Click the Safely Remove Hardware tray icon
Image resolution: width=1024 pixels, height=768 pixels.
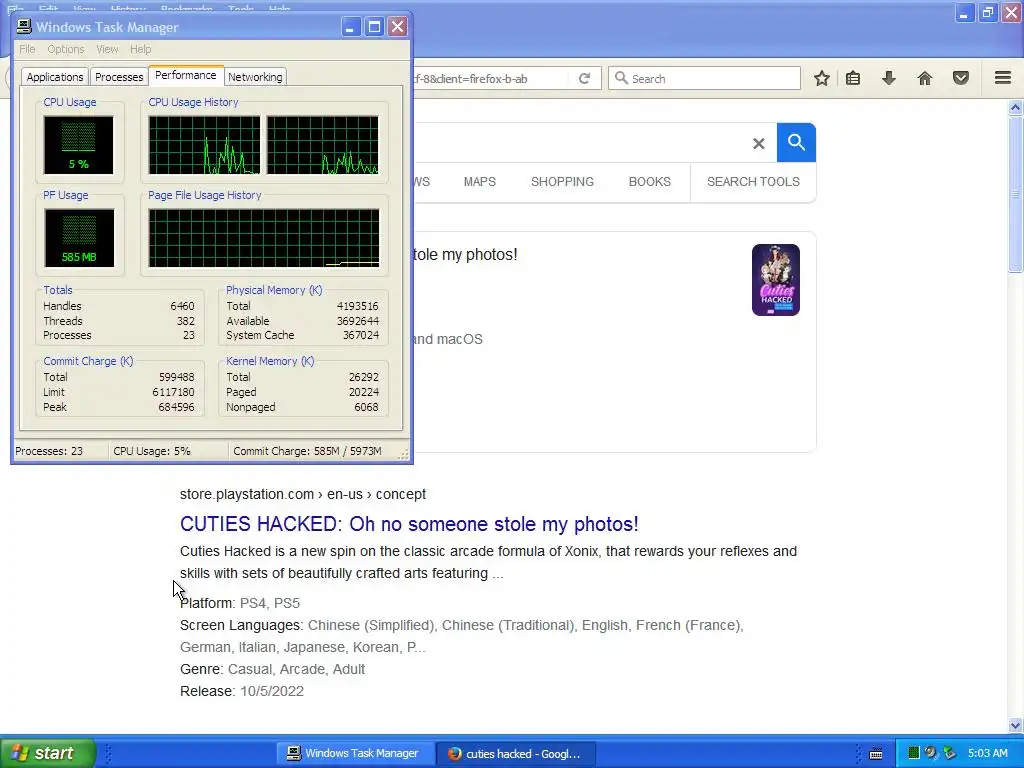[x=950, y=754]
